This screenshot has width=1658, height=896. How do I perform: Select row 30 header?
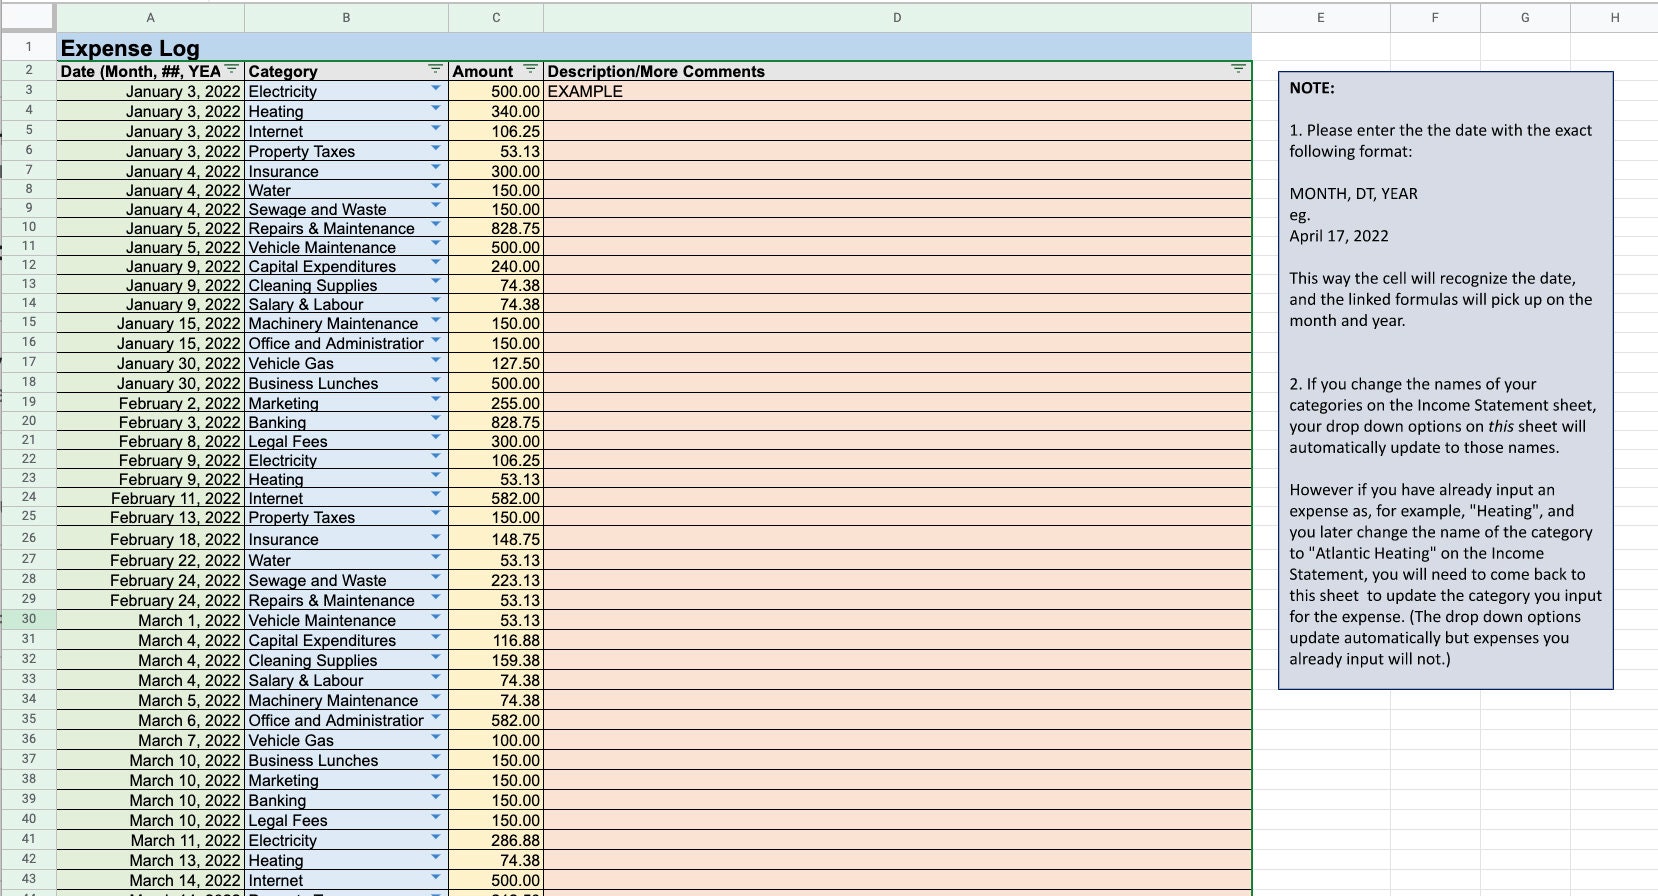coord(28,619)
